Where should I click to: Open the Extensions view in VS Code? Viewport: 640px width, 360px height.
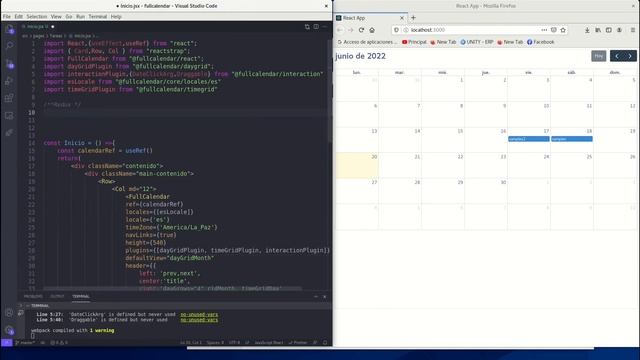[x=9, y=98]
